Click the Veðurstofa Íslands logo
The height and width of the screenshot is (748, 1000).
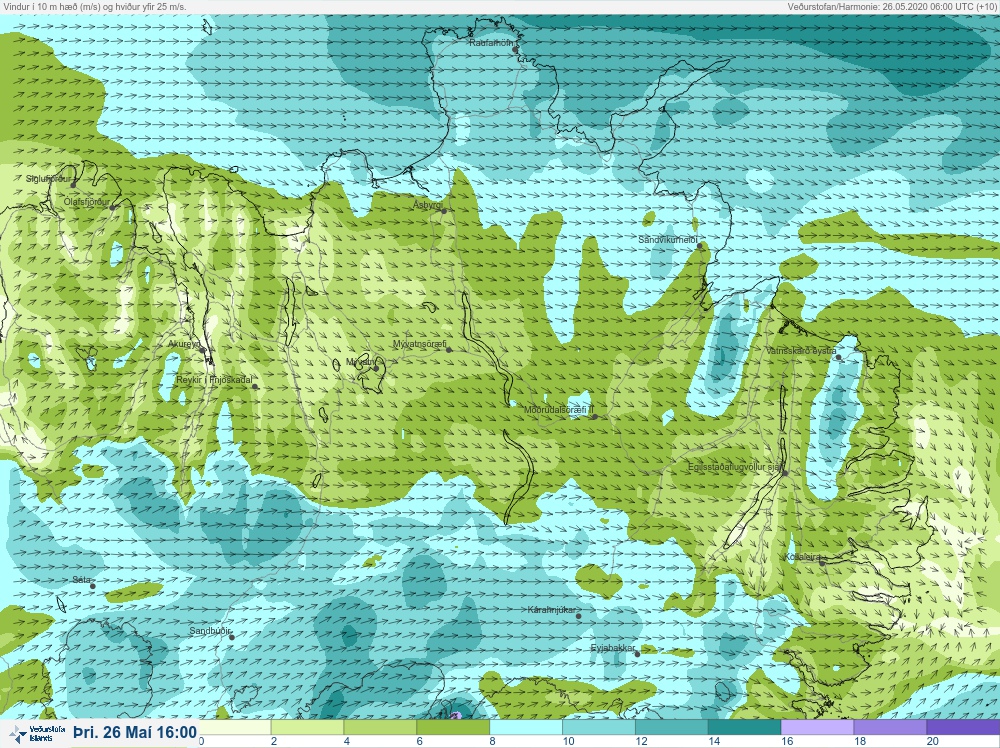[x=38, y=734]
